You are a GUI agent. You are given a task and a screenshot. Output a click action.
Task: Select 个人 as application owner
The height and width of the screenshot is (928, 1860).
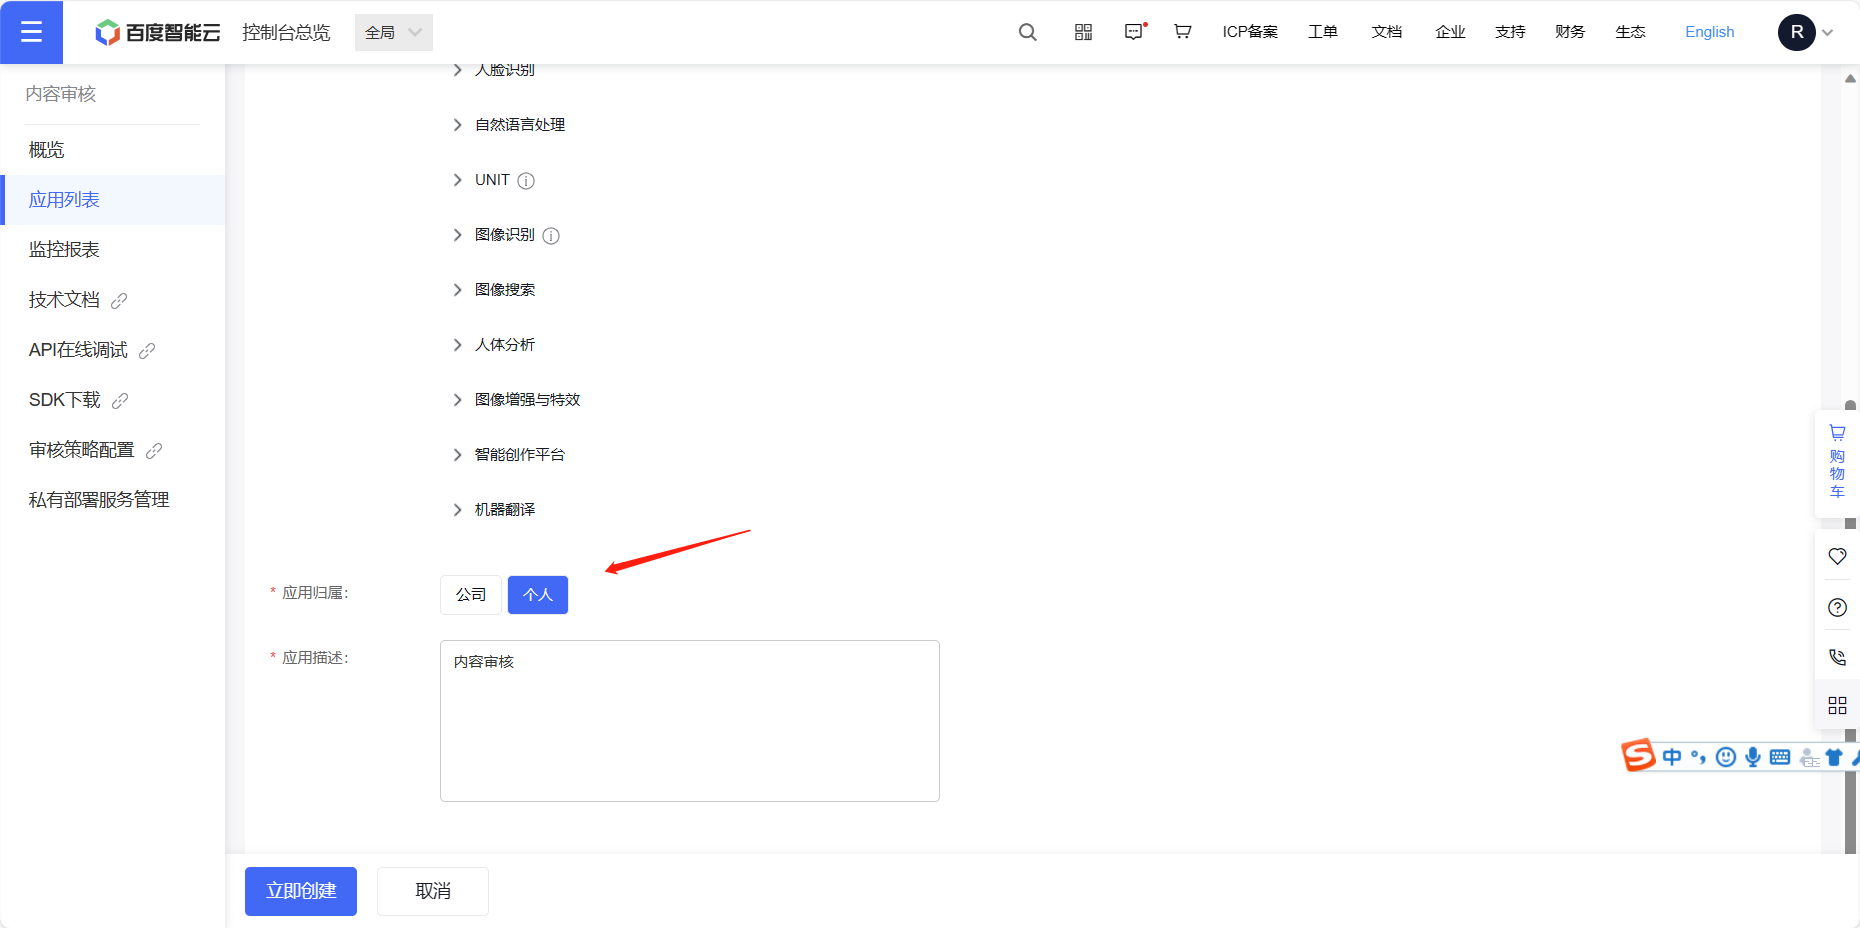click(x=538, y=595)
